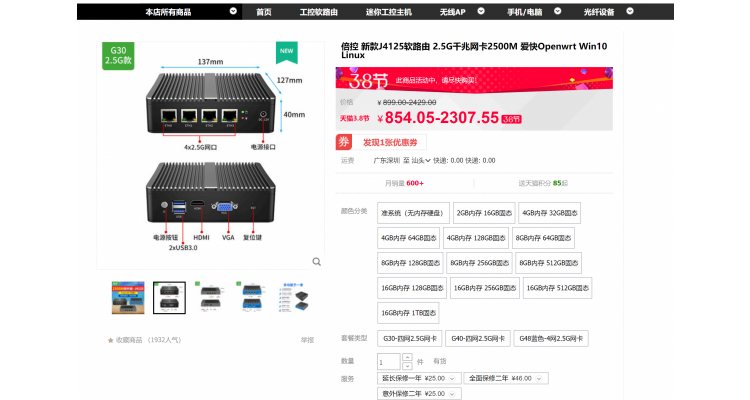
Task: Change shipping destination 汕头 dropdown
Action: point(421,161)
